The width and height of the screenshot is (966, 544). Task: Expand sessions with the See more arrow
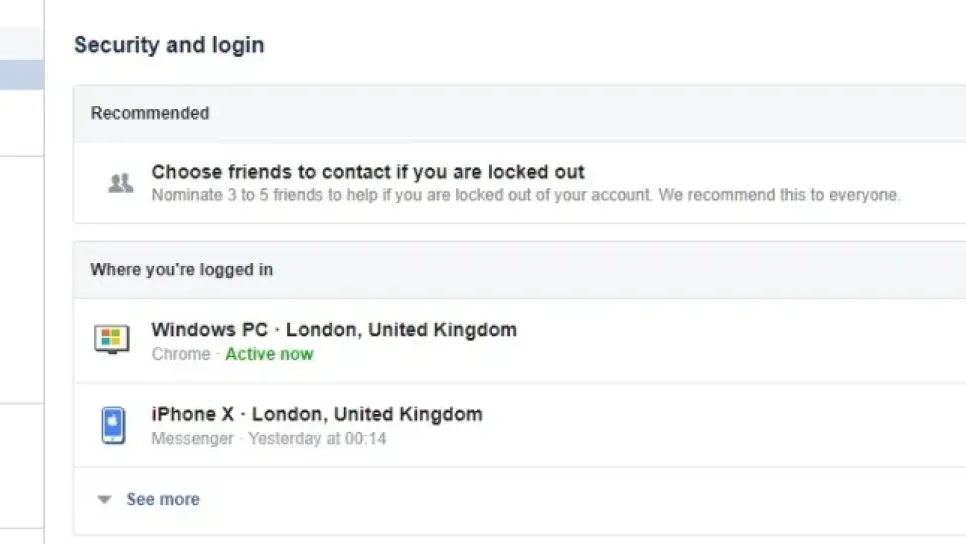(x=104, y=499)
